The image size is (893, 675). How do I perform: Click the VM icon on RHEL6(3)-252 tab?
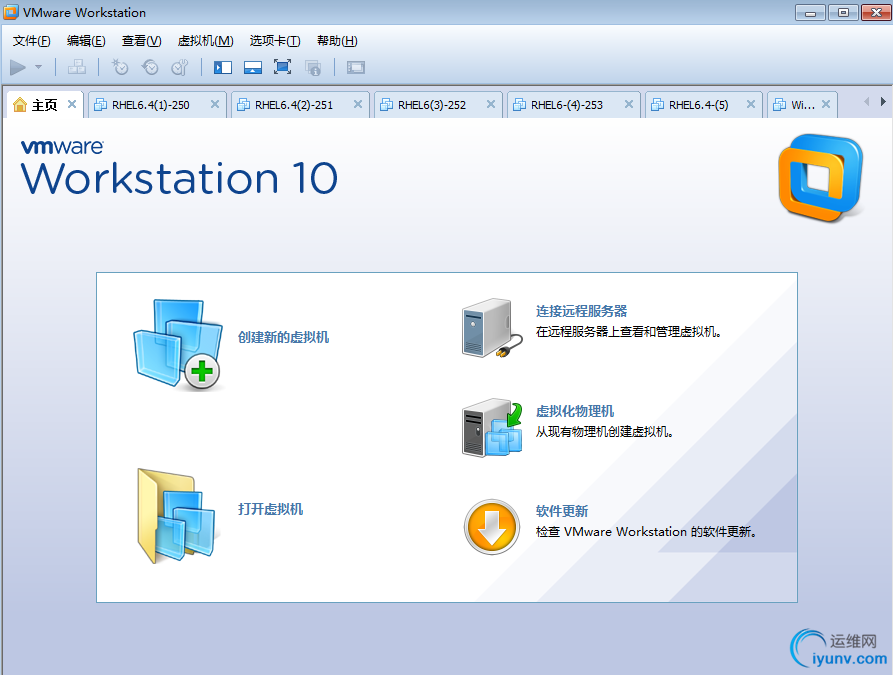coord(386,105)
